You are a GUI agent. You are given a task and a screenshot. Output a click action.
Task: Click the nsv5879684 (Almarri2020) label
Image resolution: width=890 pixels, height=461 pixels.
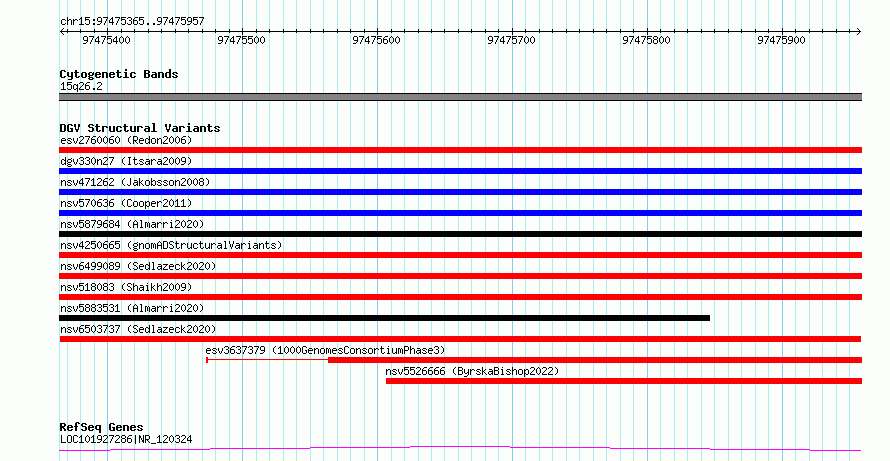click(x=132, y=224)
